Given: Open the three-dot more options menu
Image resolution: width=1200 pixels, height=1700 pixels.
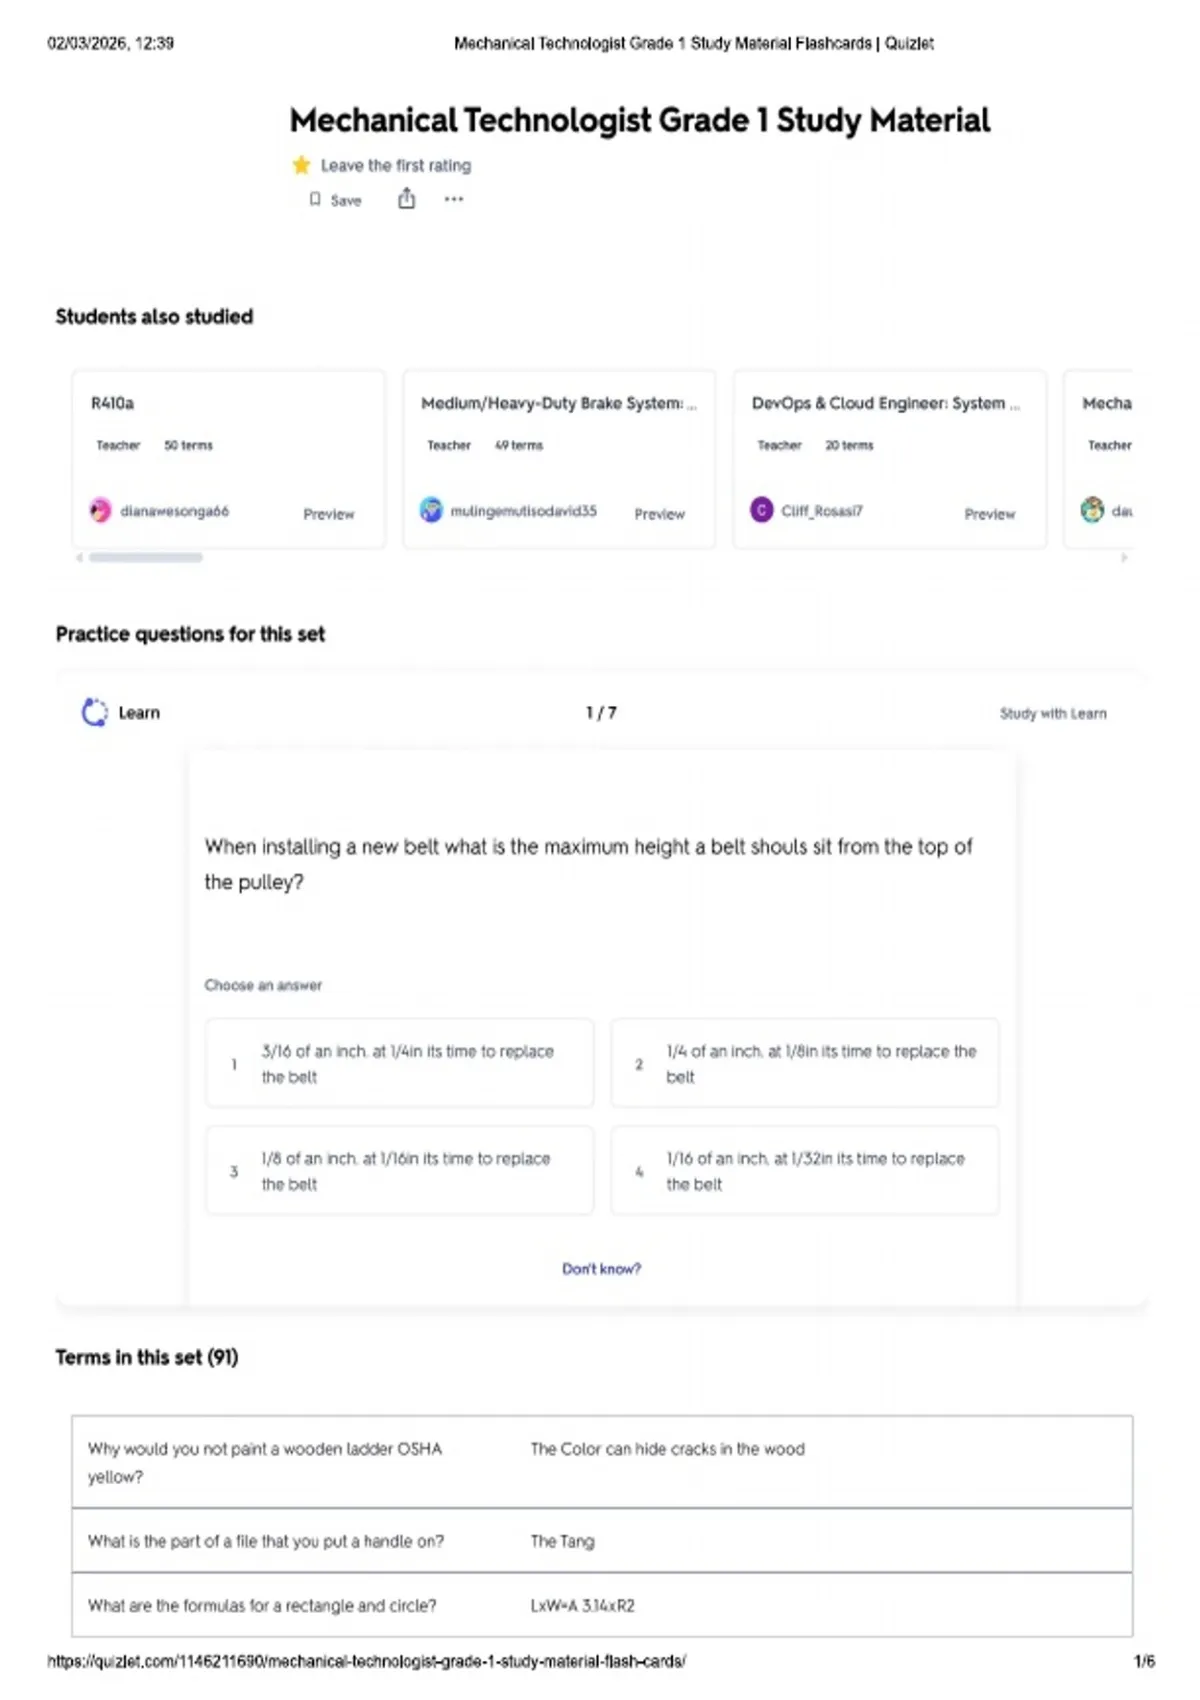Looking at the screenshot, I should pos(454,199).
